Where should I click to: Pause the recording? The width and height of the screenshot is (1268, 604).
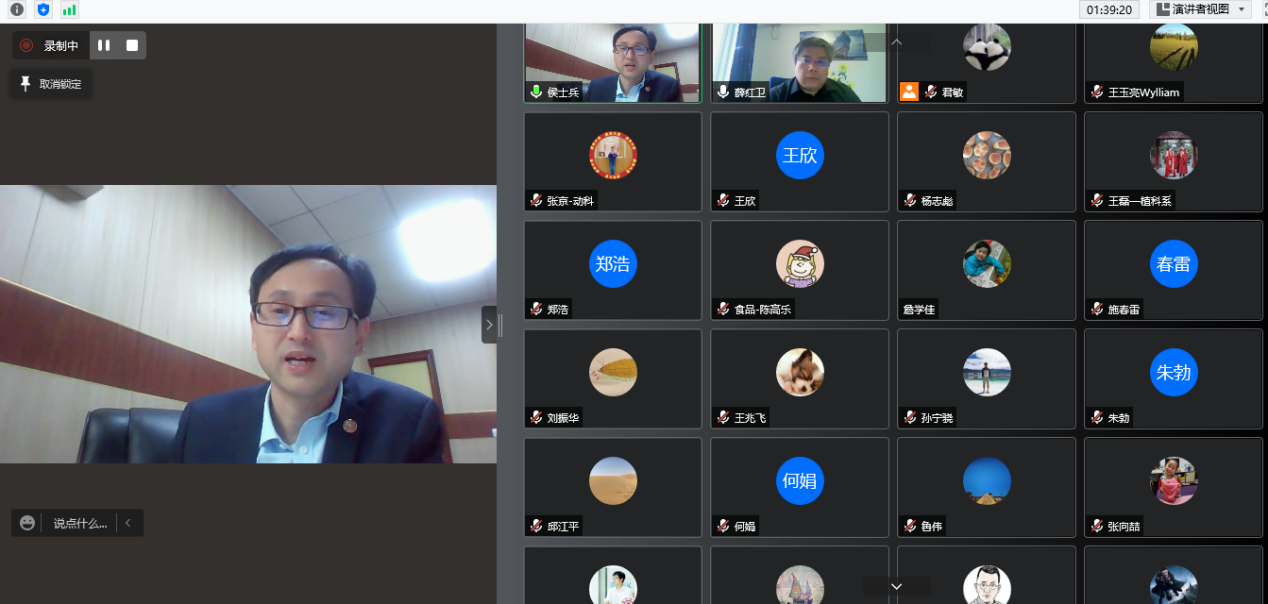pyautogui.click(x=104, y=46)
